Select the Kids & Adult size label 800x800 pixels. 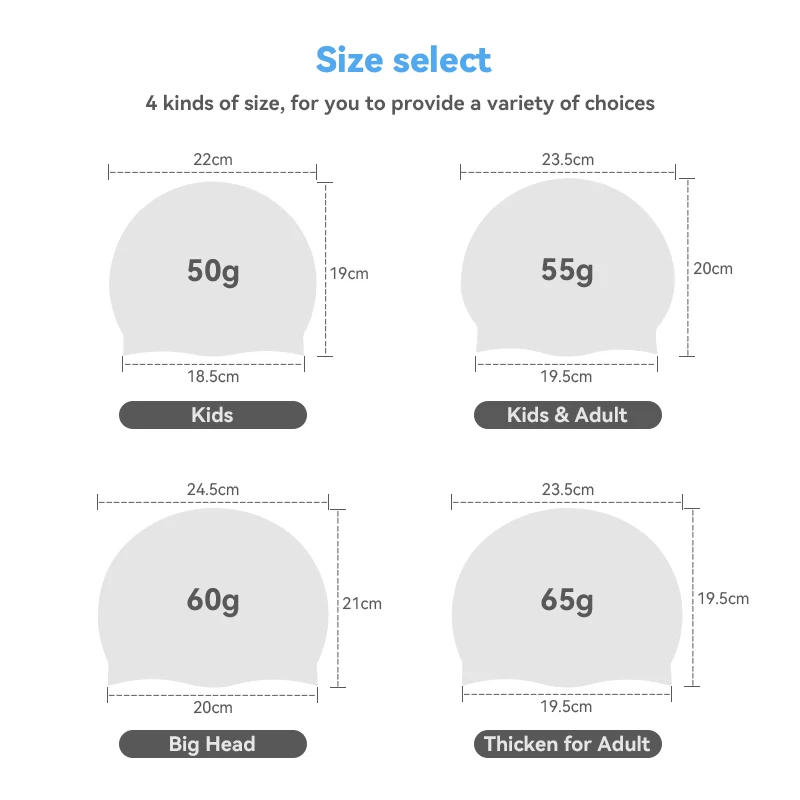(x=567, y=415)
